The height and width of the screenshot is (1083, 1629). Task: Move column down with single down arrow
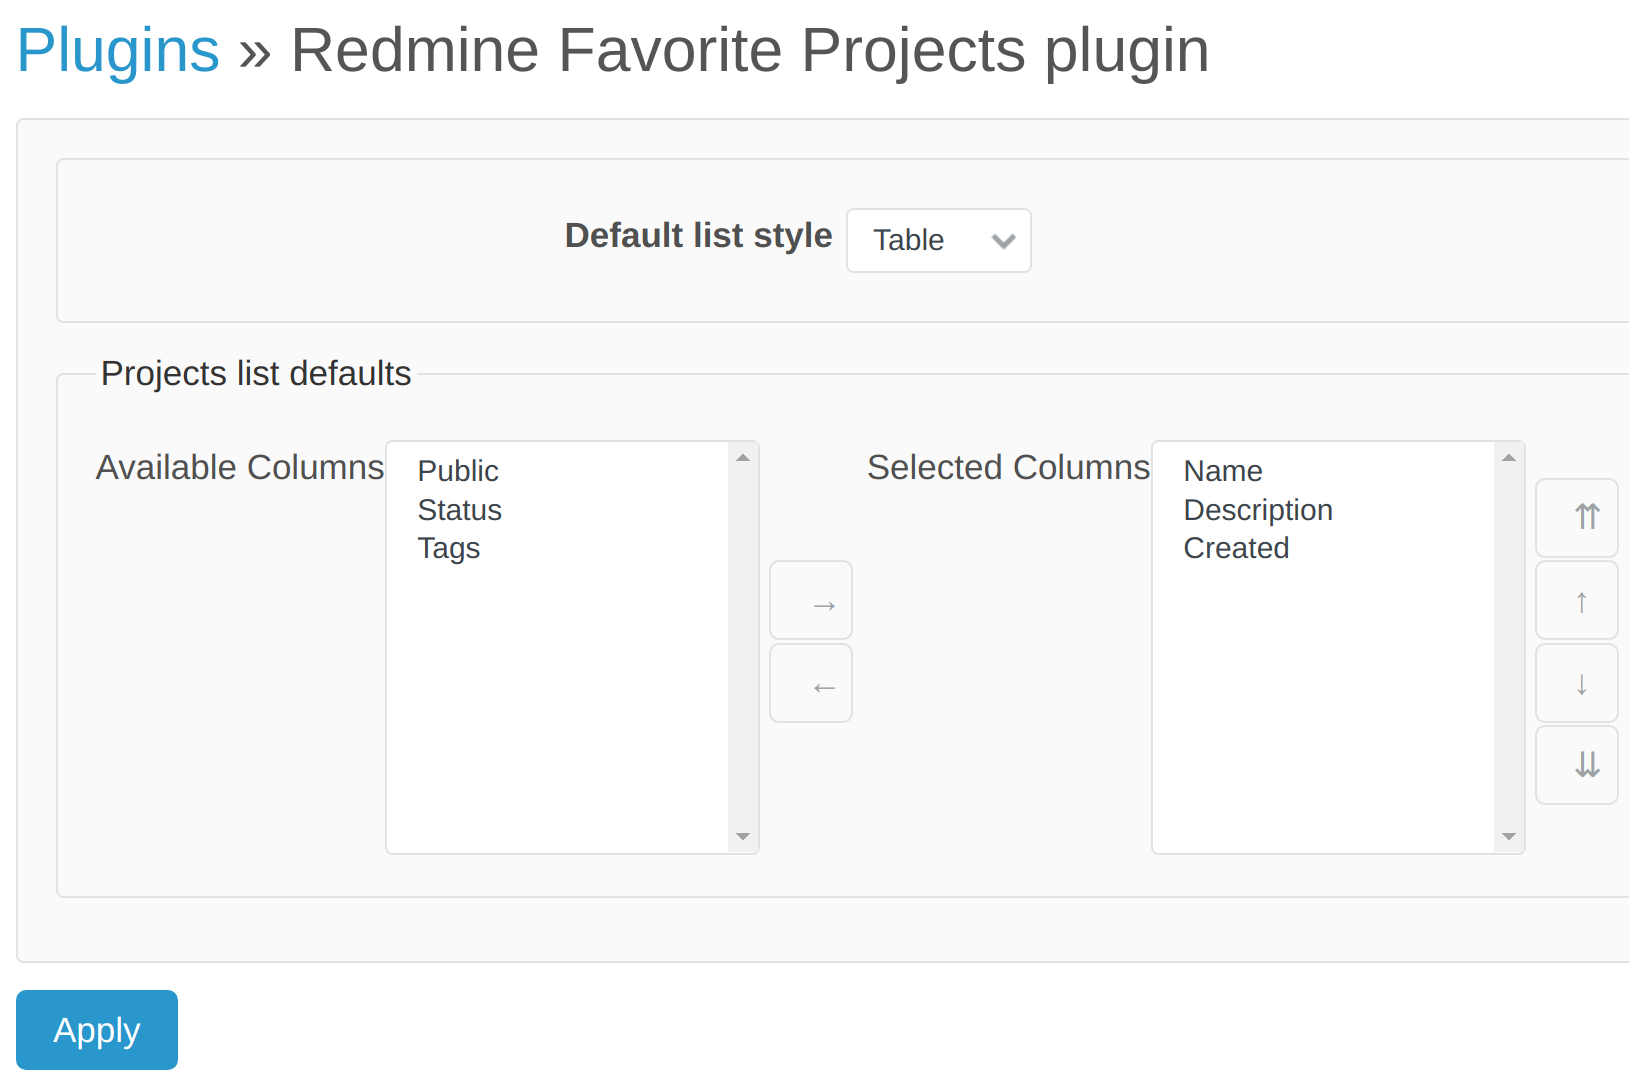point(1576,683)
